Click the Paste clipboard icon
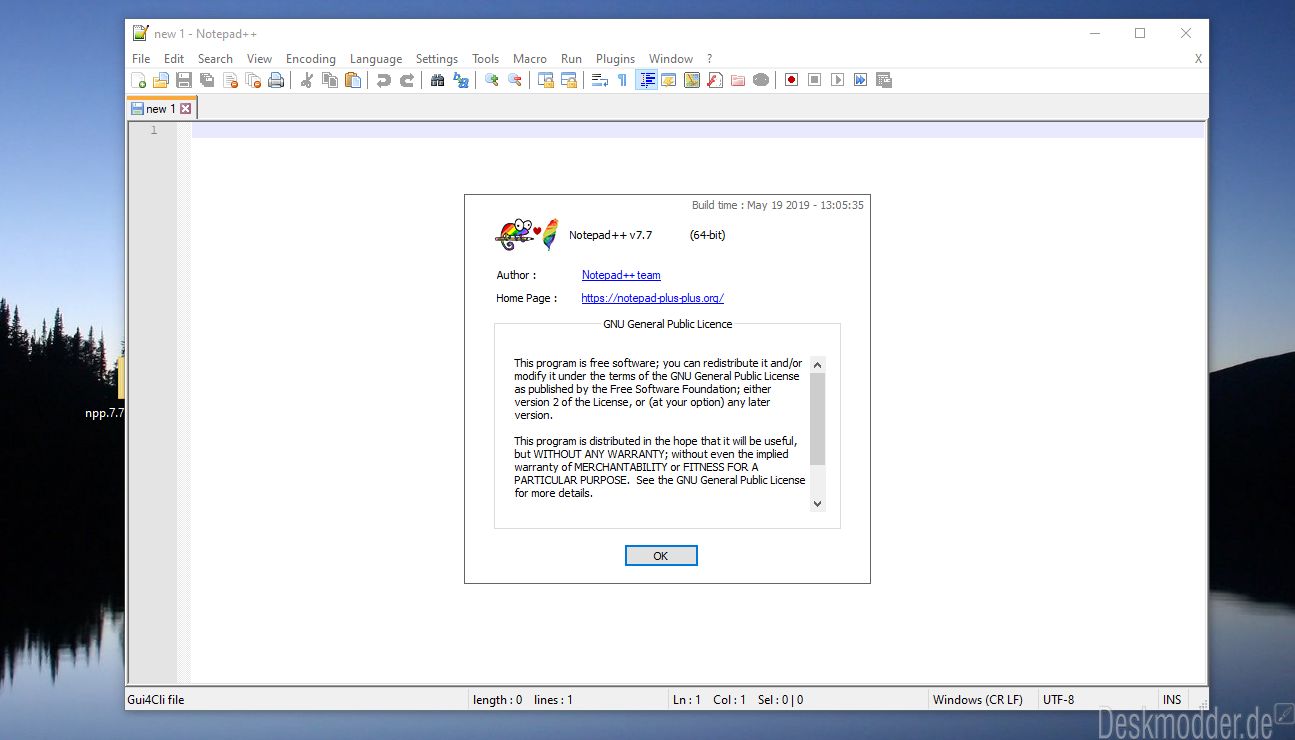Viewport: 1295px width, 740px height. (x=353, y=80)
